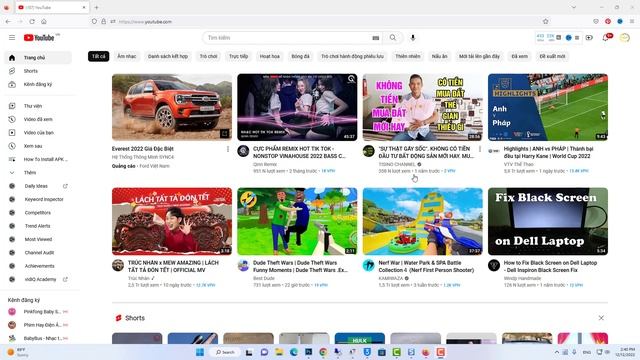Open vidIQ Competitors
This screenshot has width=640, height=360.
click(38, 213)
